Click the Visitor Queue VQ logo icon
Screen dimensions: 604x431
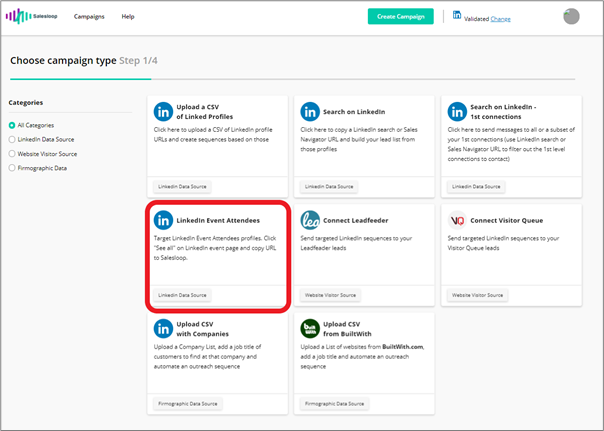click(x=457, y=220)
